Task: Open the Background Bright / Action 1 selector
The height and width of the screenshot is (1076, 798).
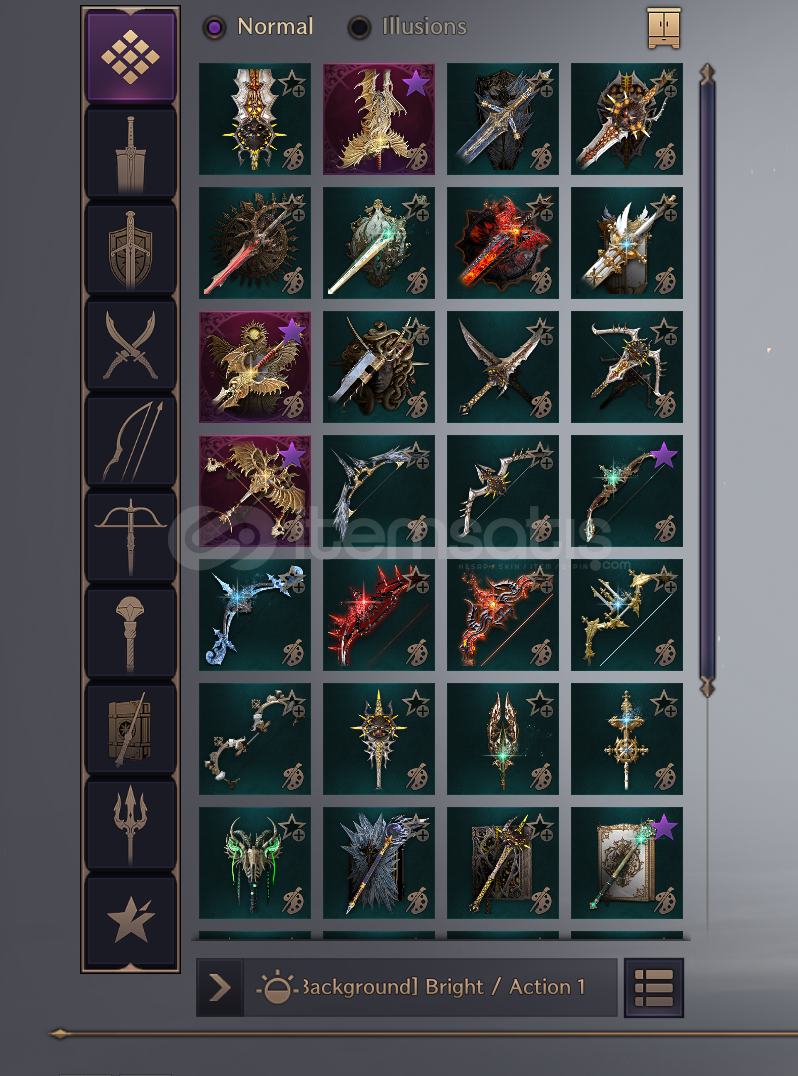Action: (430, 987)
